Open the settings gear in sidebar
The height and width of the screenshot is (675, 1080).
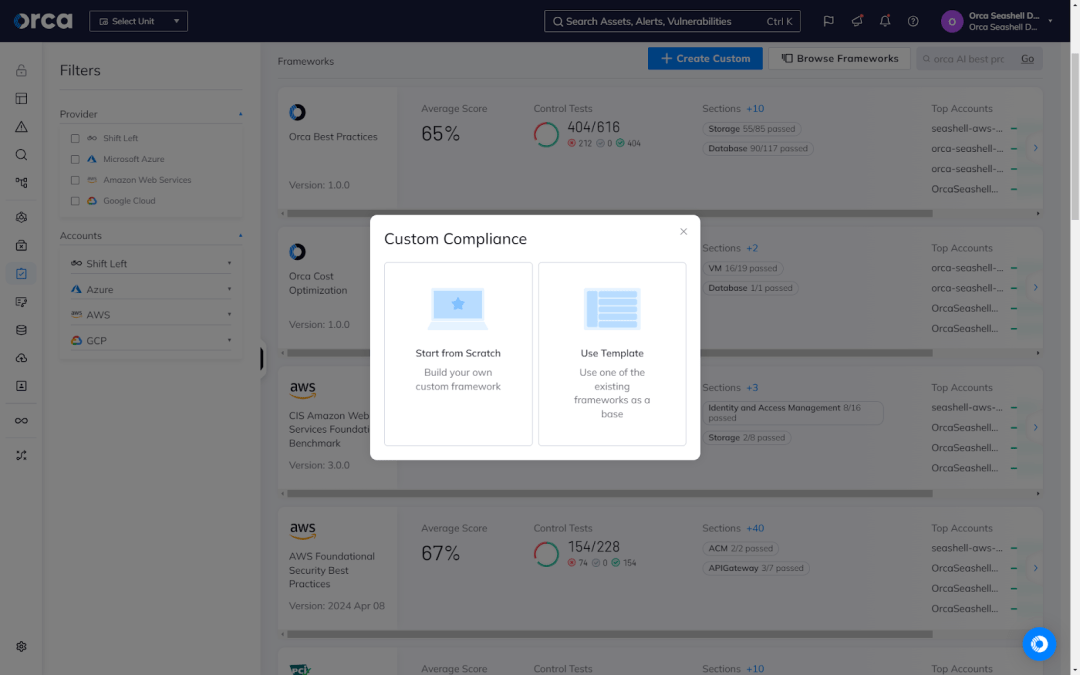pyautogui.click(x=21, y=647)
